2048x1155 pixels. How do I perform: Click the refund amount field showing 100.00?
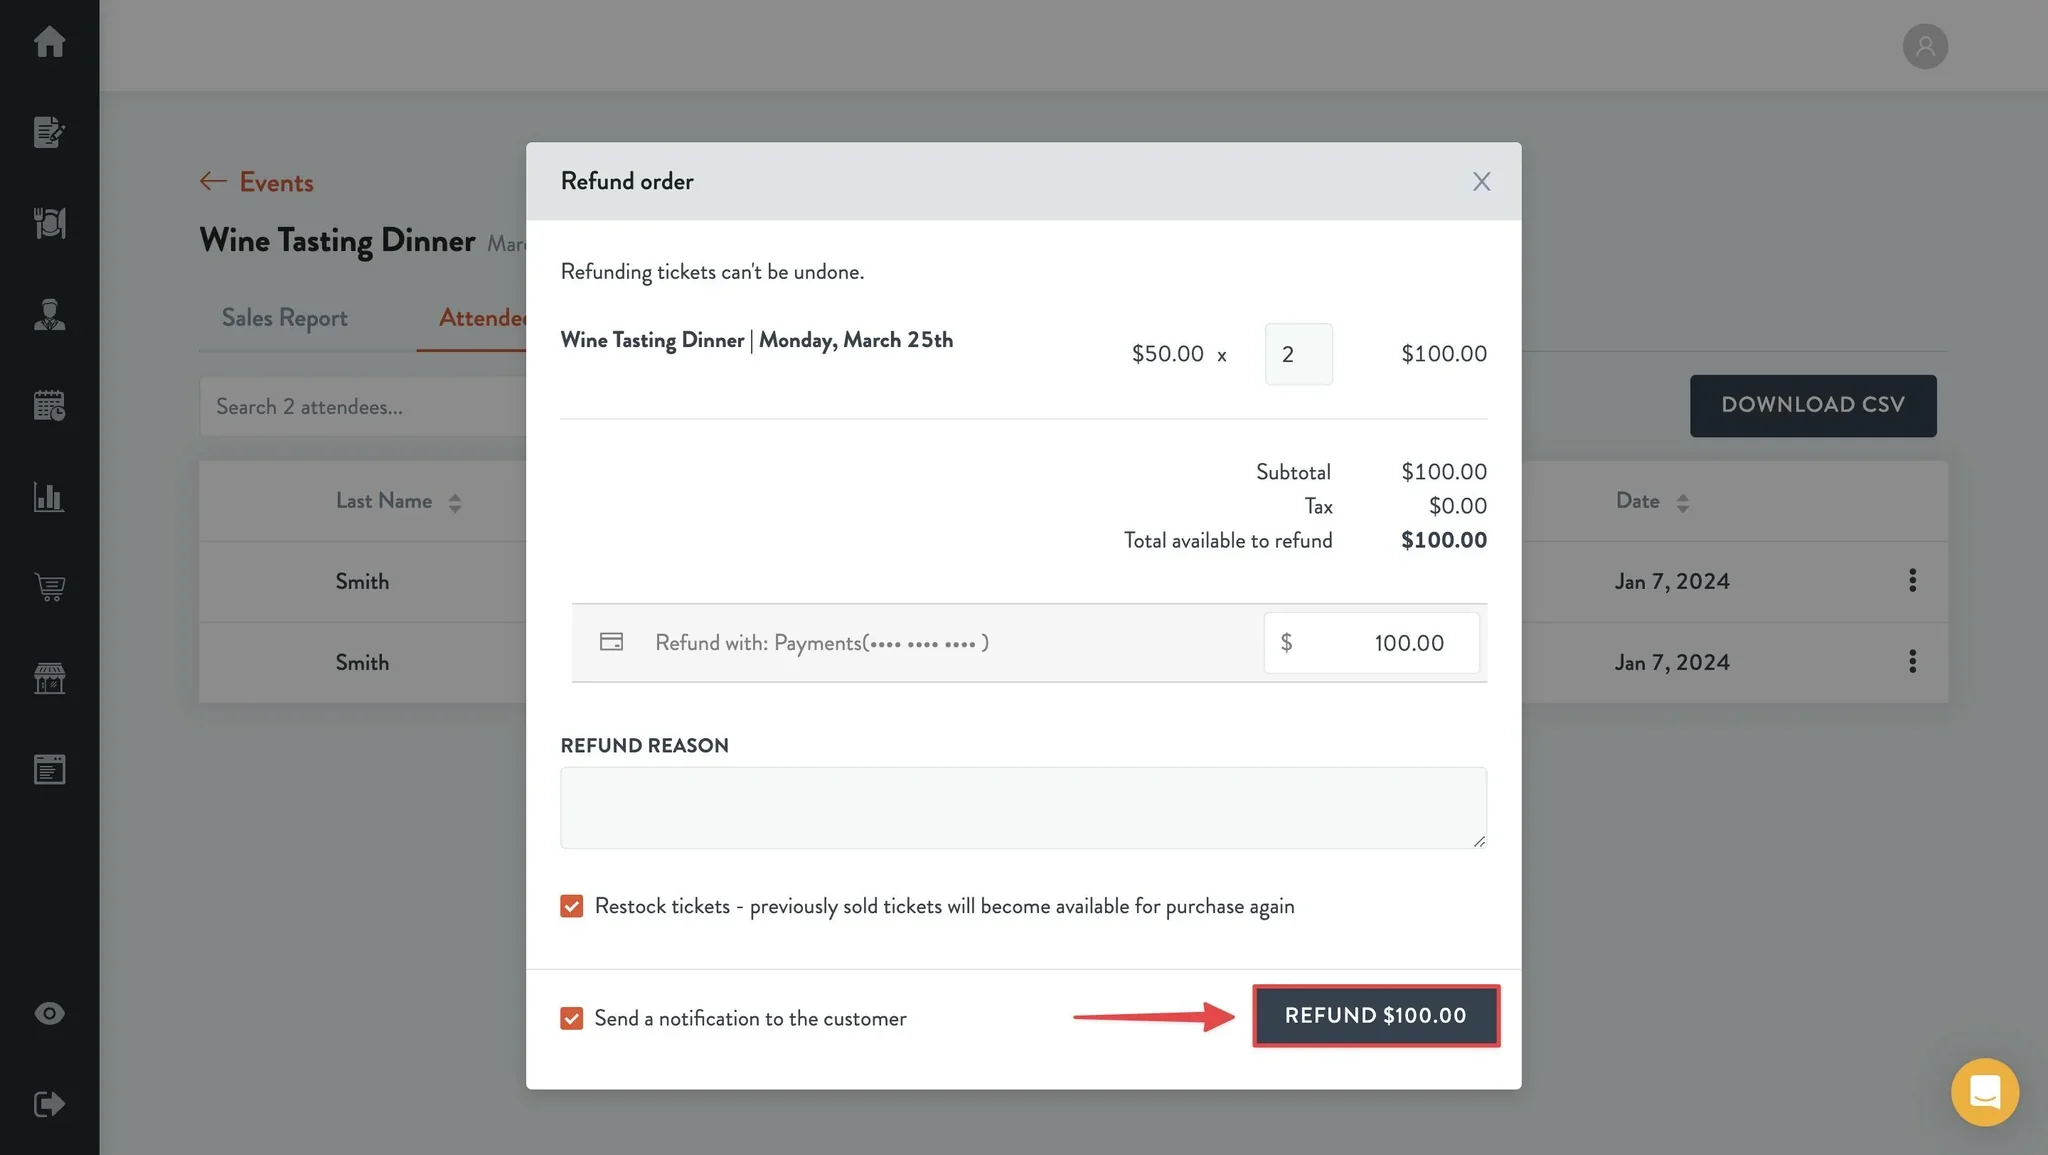[x=1371, y=643]
